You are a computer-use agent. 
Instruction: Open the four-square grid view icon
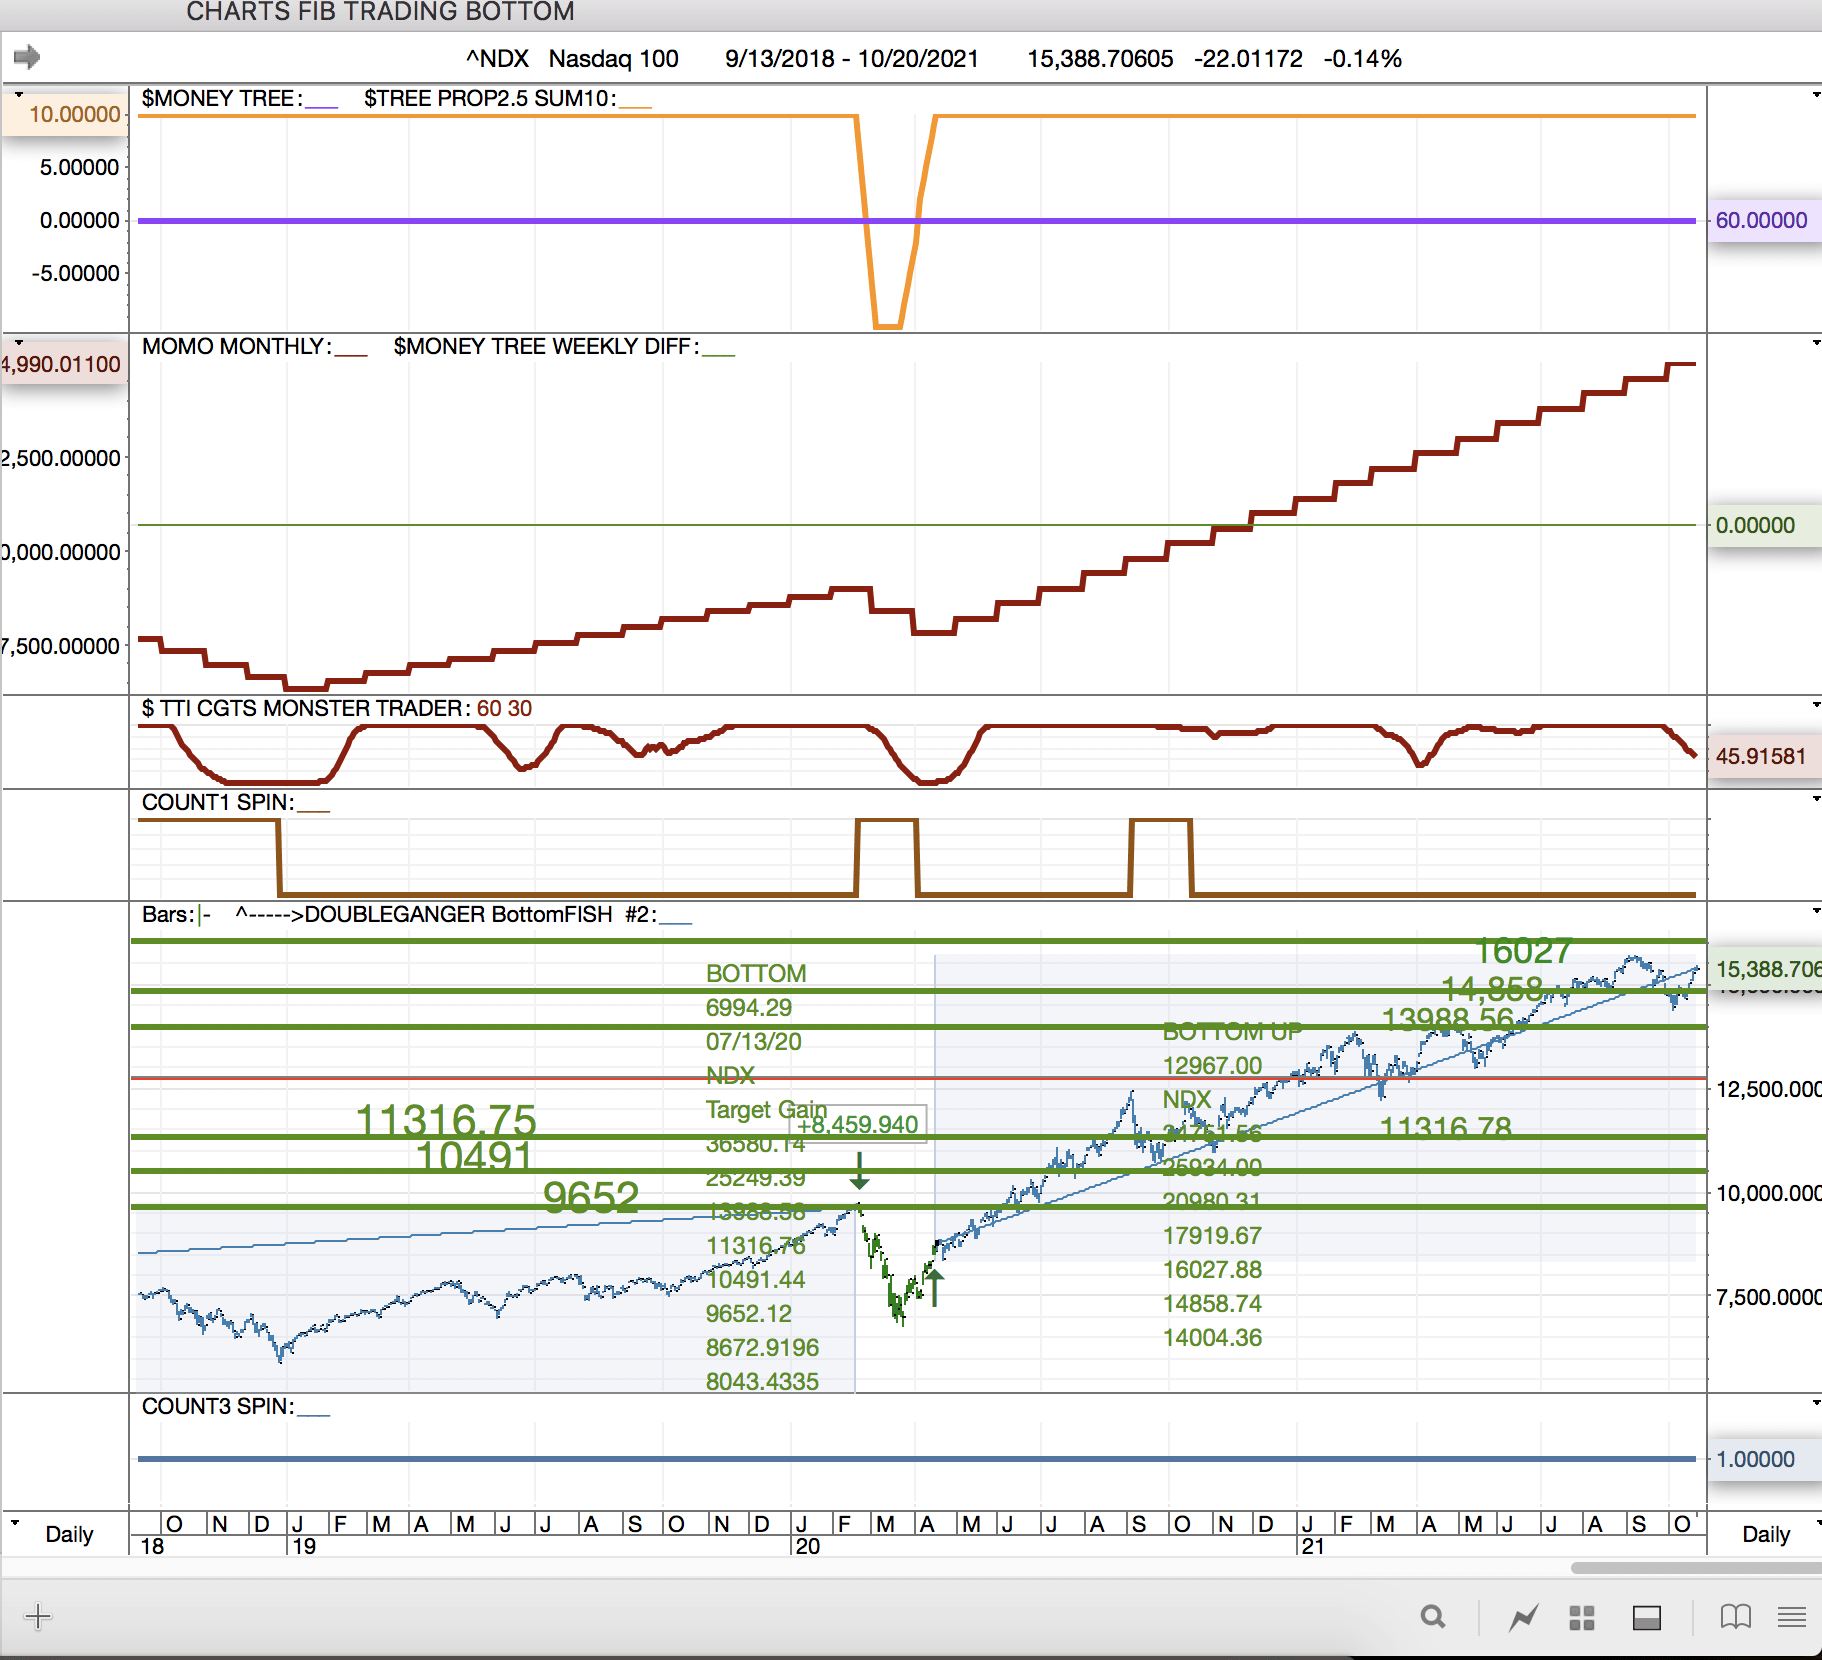[x=1581, y=1617]
